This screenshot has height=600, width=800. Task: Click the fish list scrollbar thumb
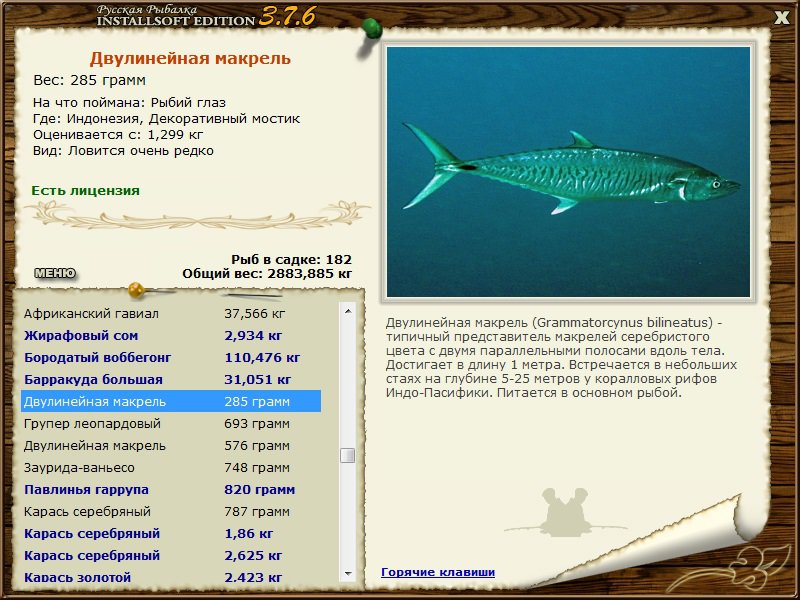[348, 455]
